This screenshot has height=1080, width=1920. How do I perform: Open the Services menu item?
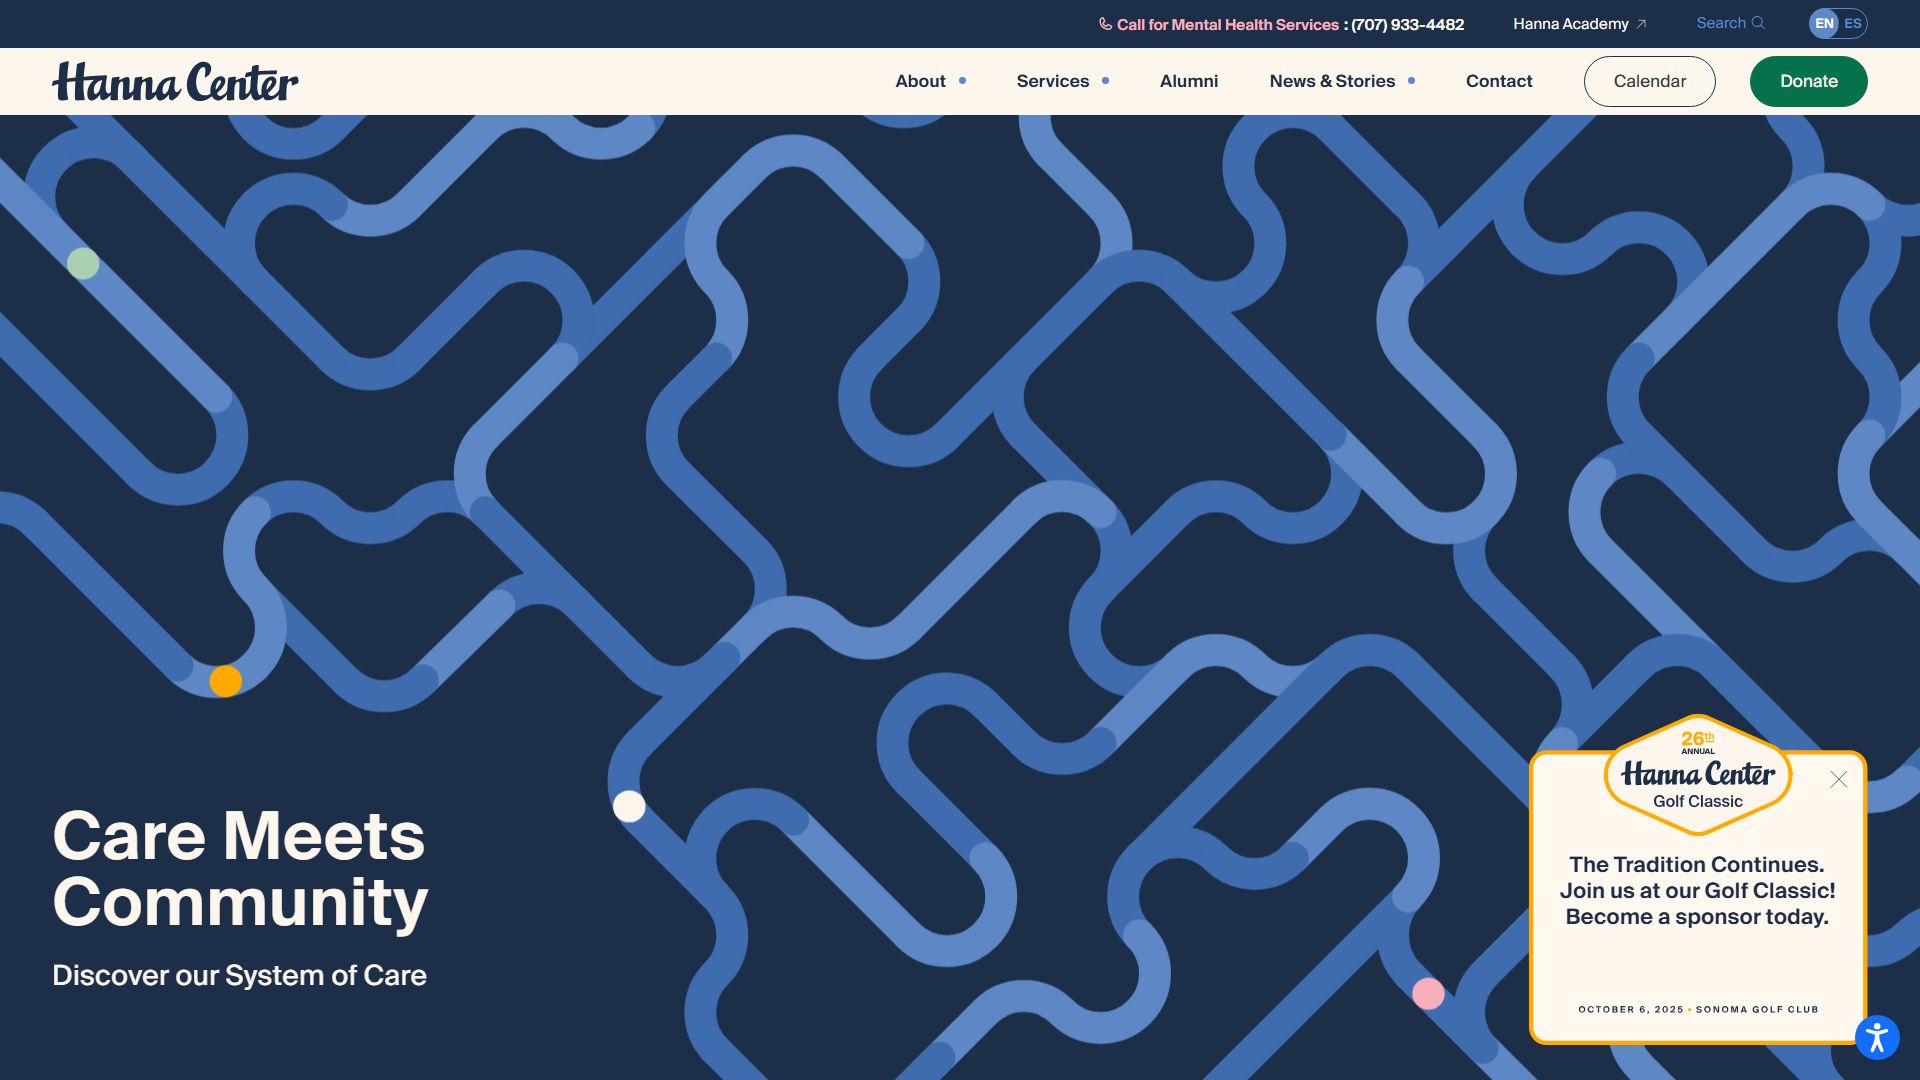(1052, 81)
